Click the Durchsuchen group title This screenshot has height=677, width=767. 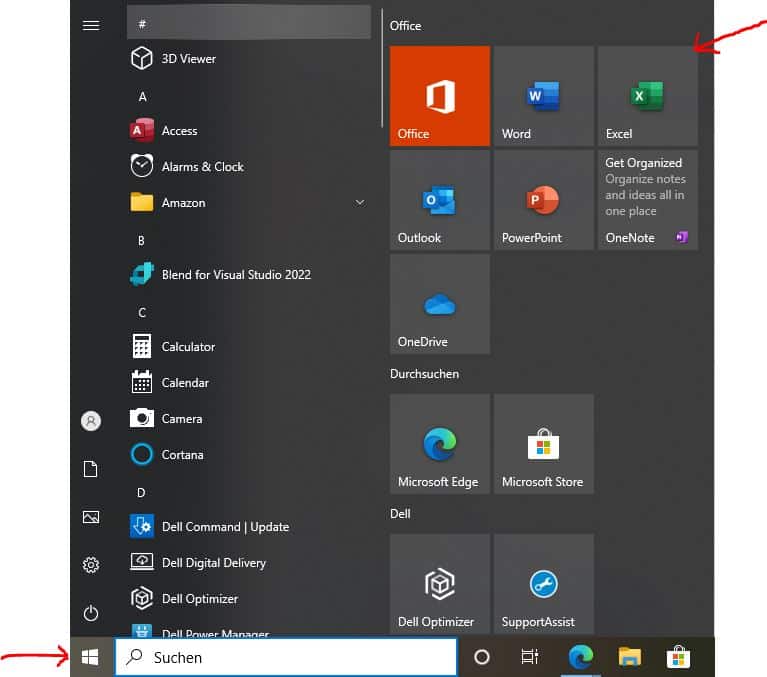pos(425,374)
